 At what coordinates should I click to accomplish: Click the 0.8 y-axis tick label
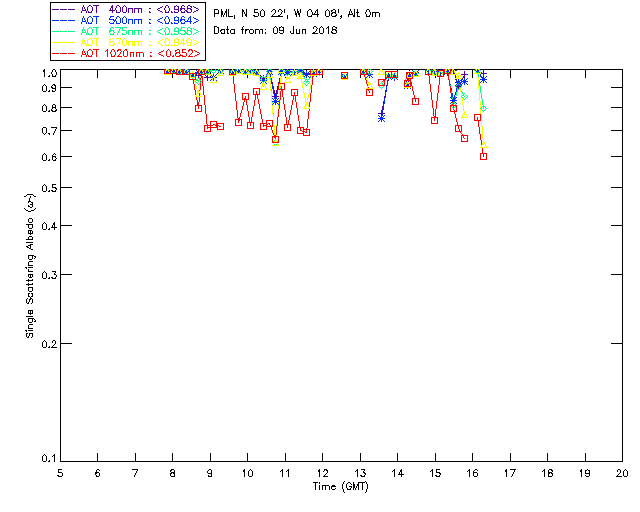click(49, 108)
